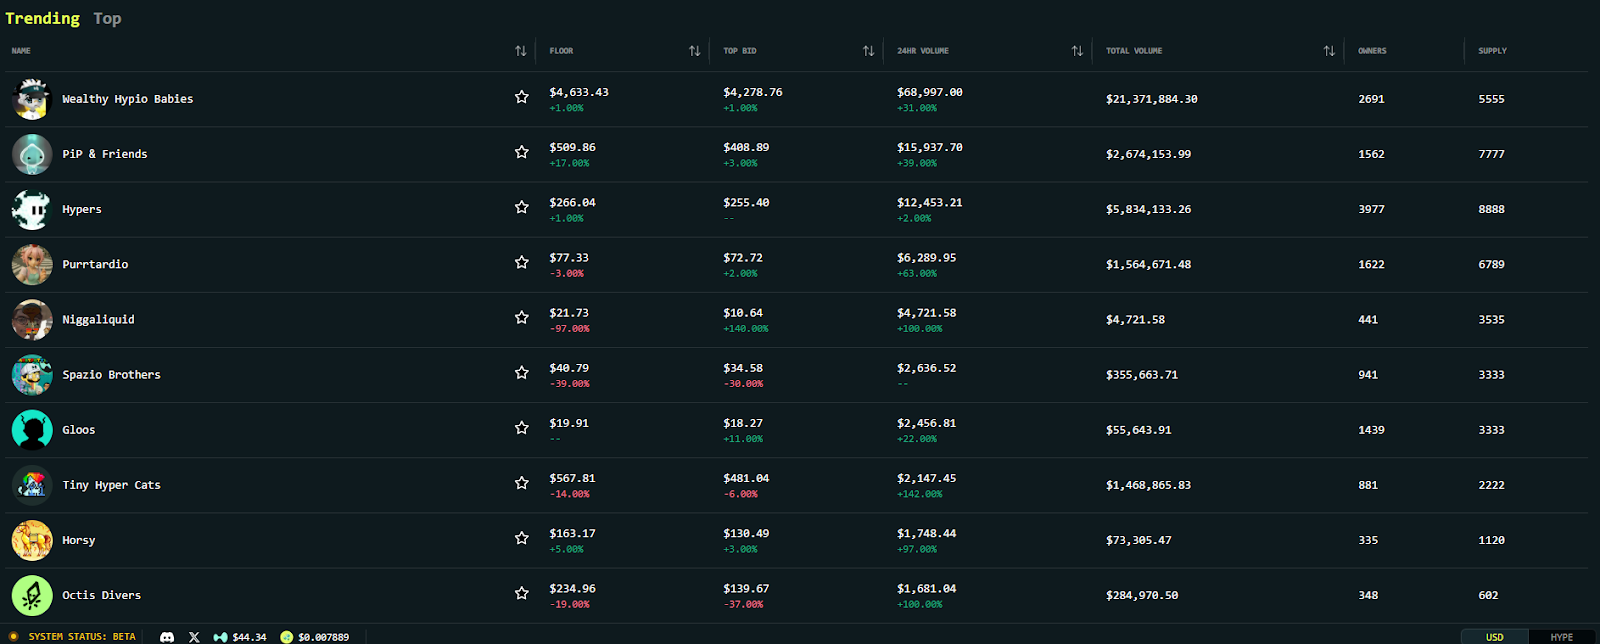This screenshot has height=644, width=1600.
Task: Open the Octis Divers collection avatar
Action: tap(32, 595)
